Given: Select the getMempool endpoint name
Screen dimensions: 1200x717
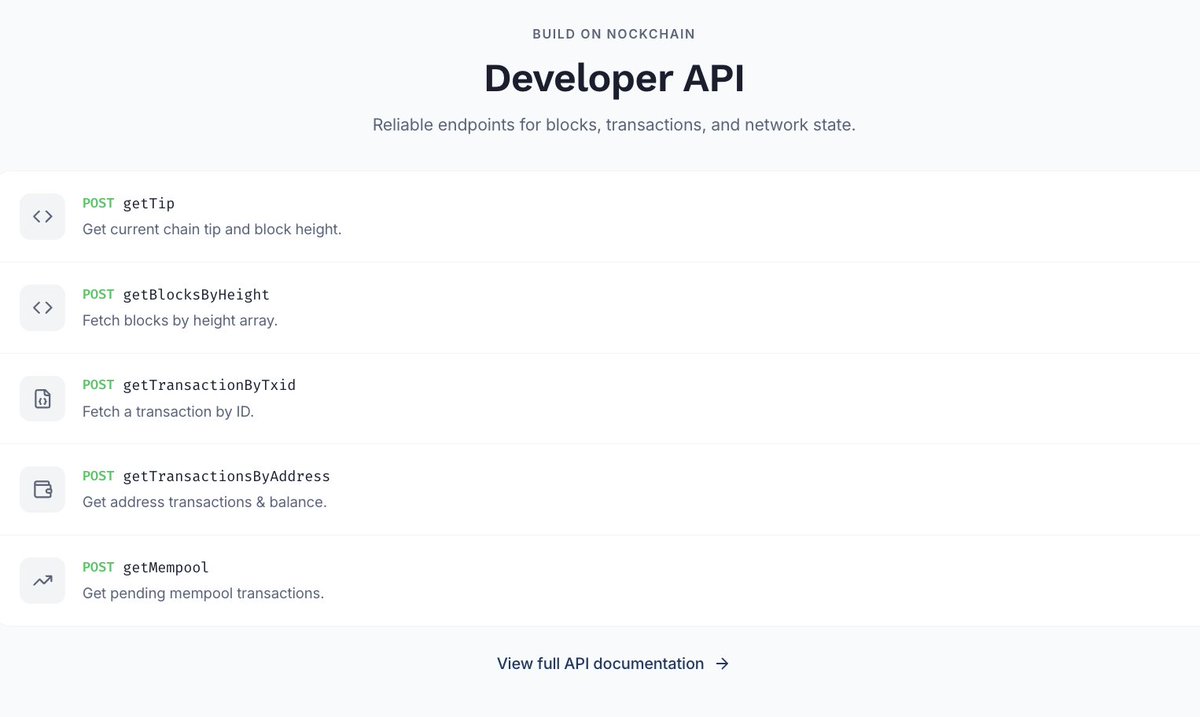Looking at the screenshot, I should coord(166,567).
